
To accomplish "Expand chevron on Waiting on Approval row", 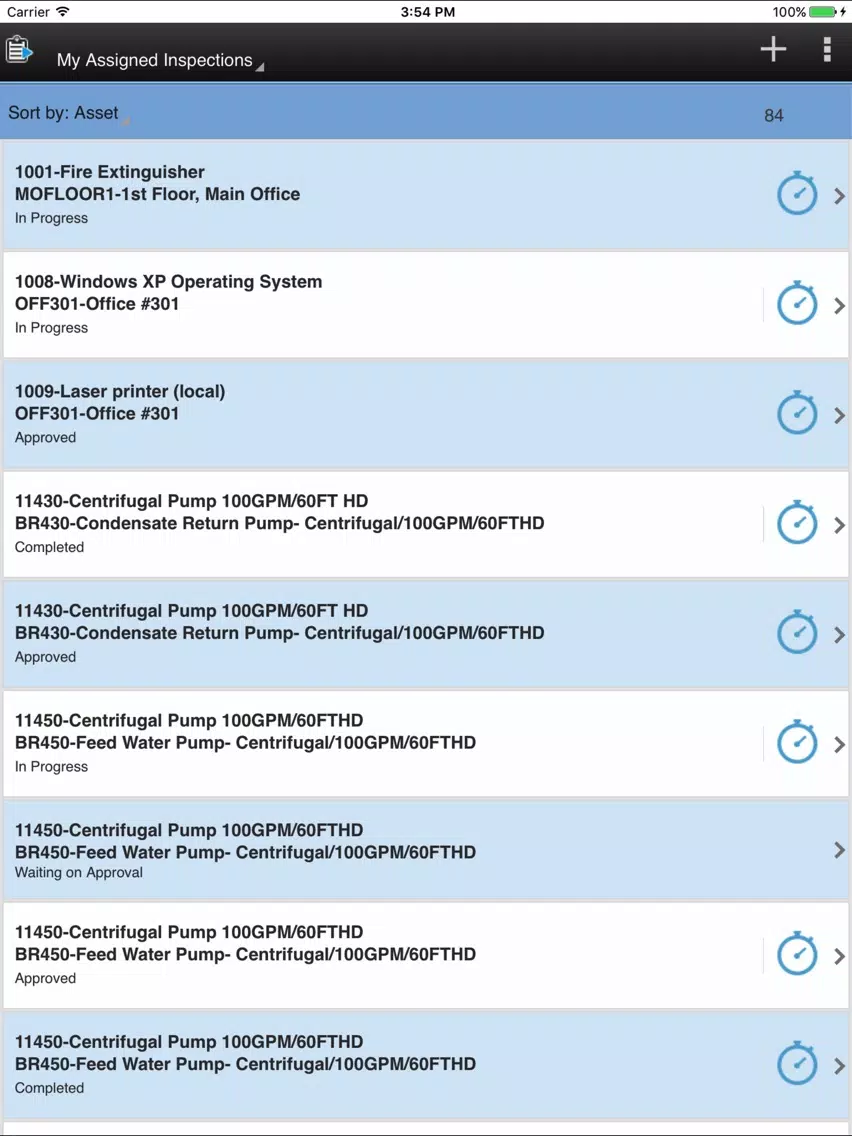I will pyautogui.click(x=840, y=850).
